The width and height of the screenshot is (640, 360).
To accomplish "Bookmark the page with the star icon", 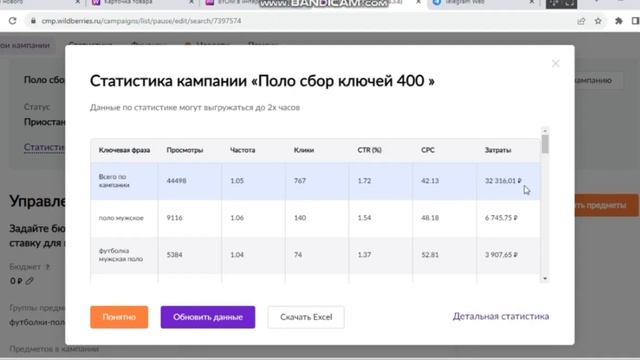I will (x=598, y=21).
